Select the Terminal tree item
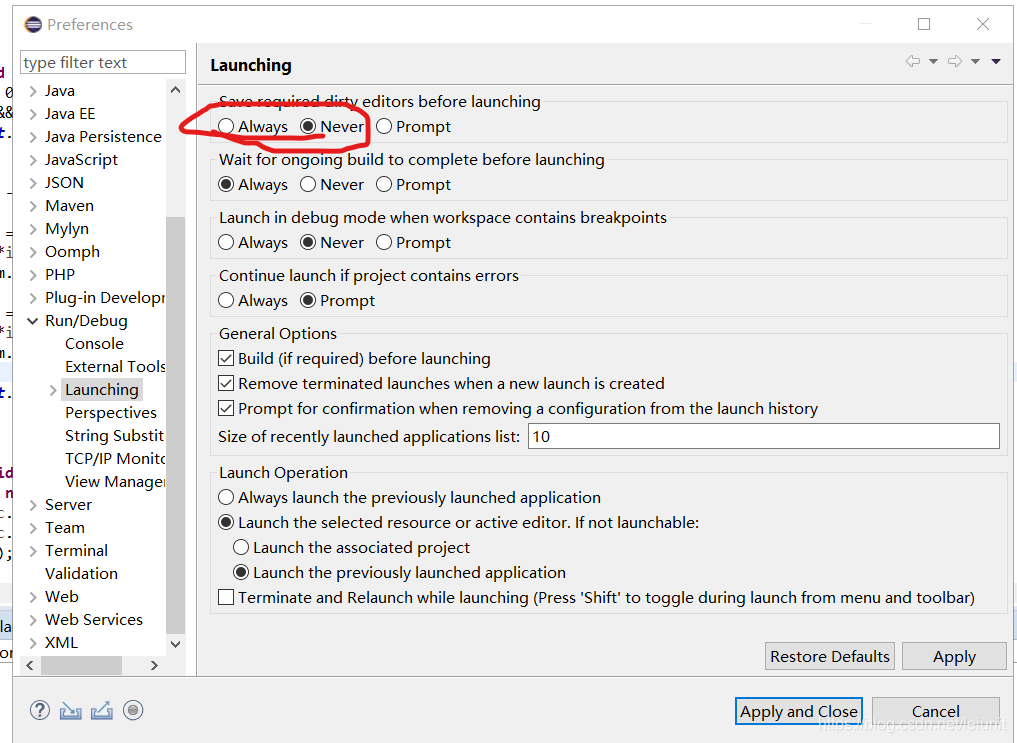 pyautogui.click(x=76, y=550)
